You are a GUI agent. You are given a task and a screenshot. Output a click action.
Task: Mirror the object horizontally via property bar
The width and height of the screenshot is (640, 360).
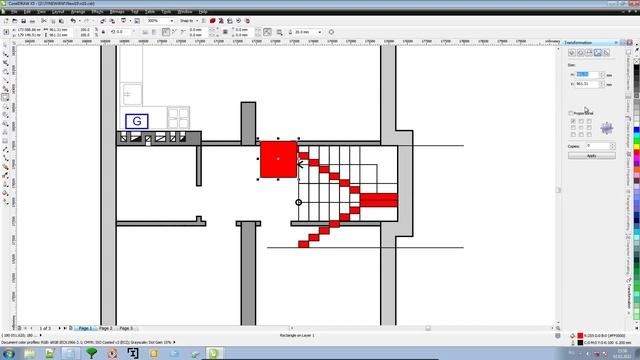(x=145, y=32)
